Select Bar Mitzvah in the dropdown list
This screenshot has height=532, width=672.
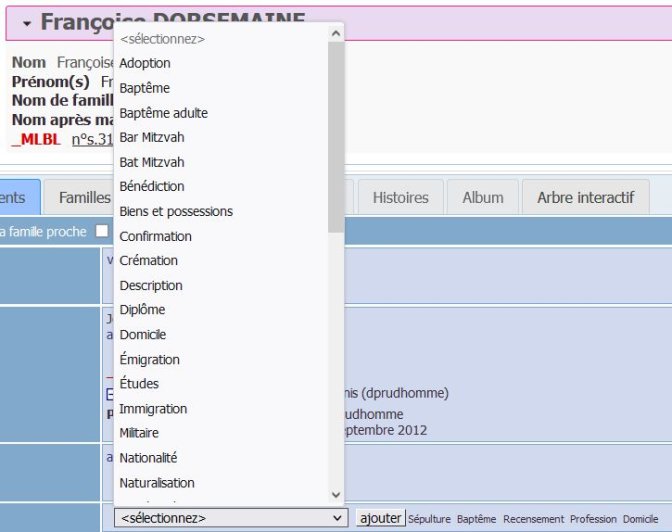click(152, 137)
